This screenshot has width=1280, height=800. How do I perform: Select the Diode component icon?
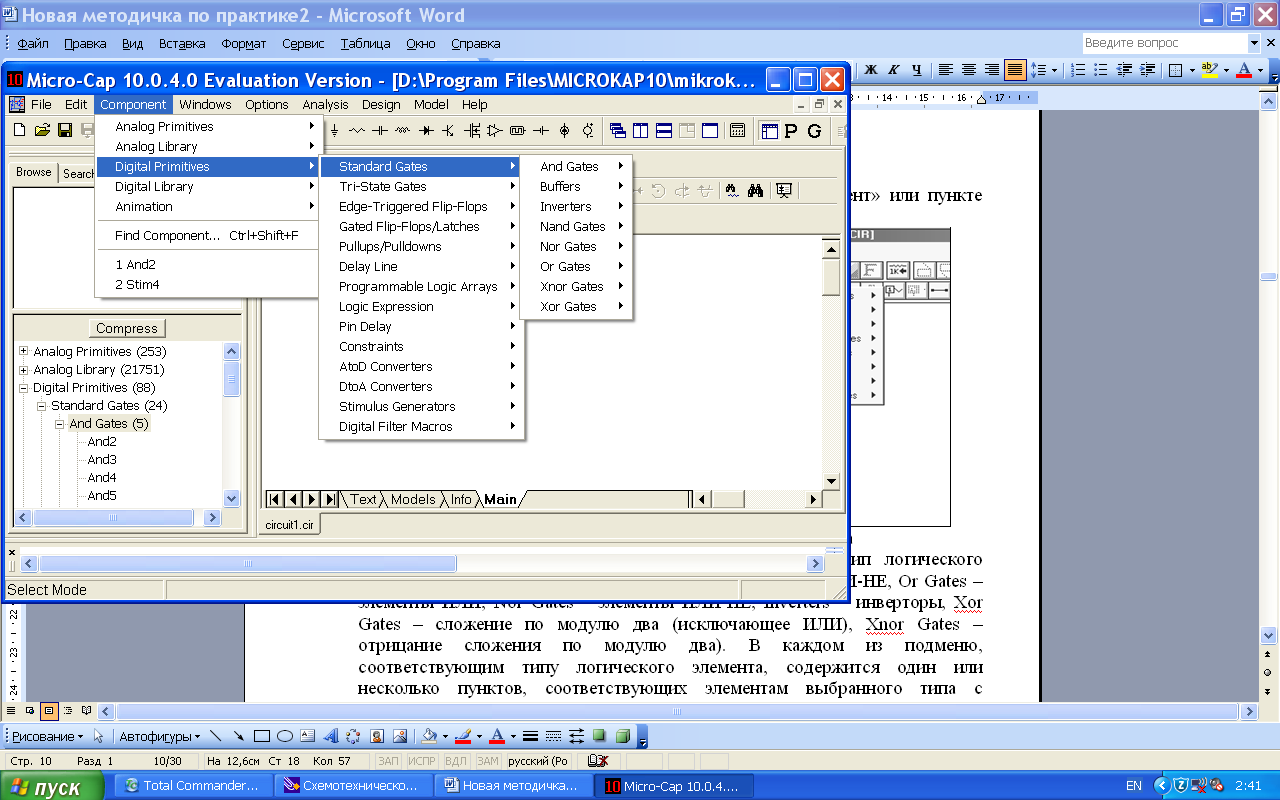[x=426, y=130]
